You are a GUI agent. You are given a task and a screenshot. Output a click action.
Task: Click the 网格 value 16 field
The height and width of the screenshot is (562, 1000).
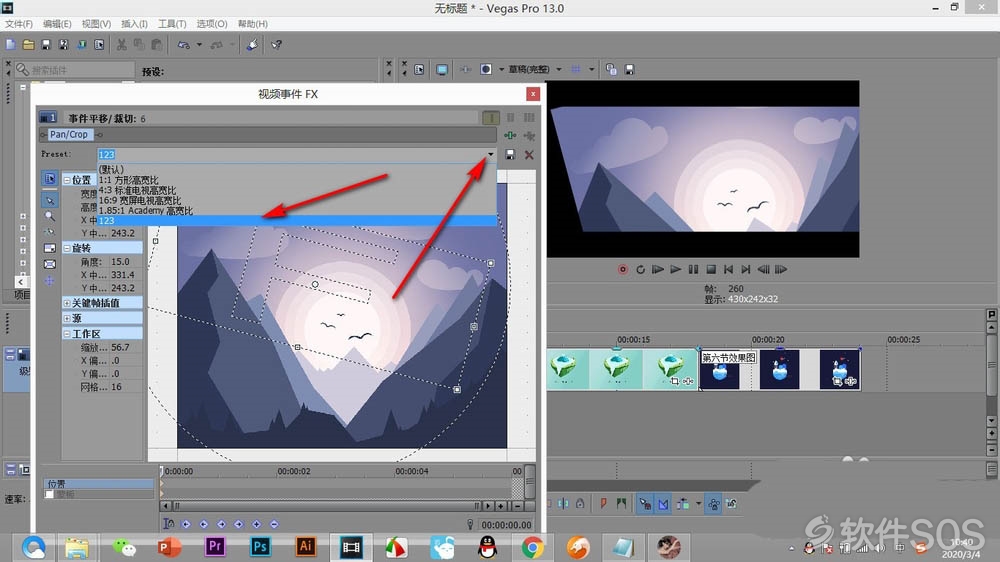[125, 387]
